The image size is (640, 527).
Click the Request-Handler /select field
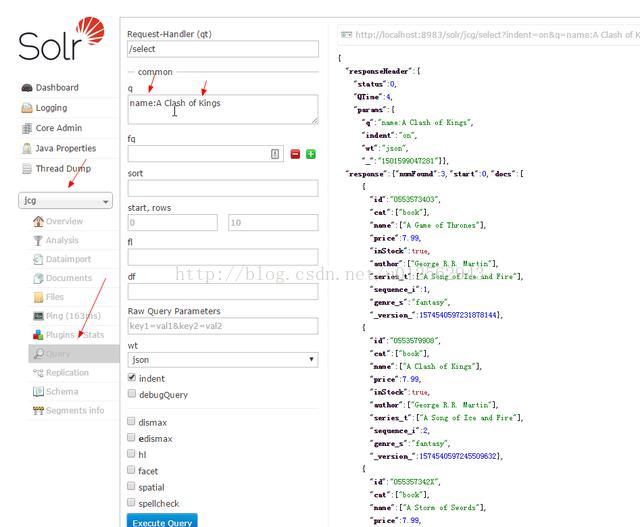223,49
